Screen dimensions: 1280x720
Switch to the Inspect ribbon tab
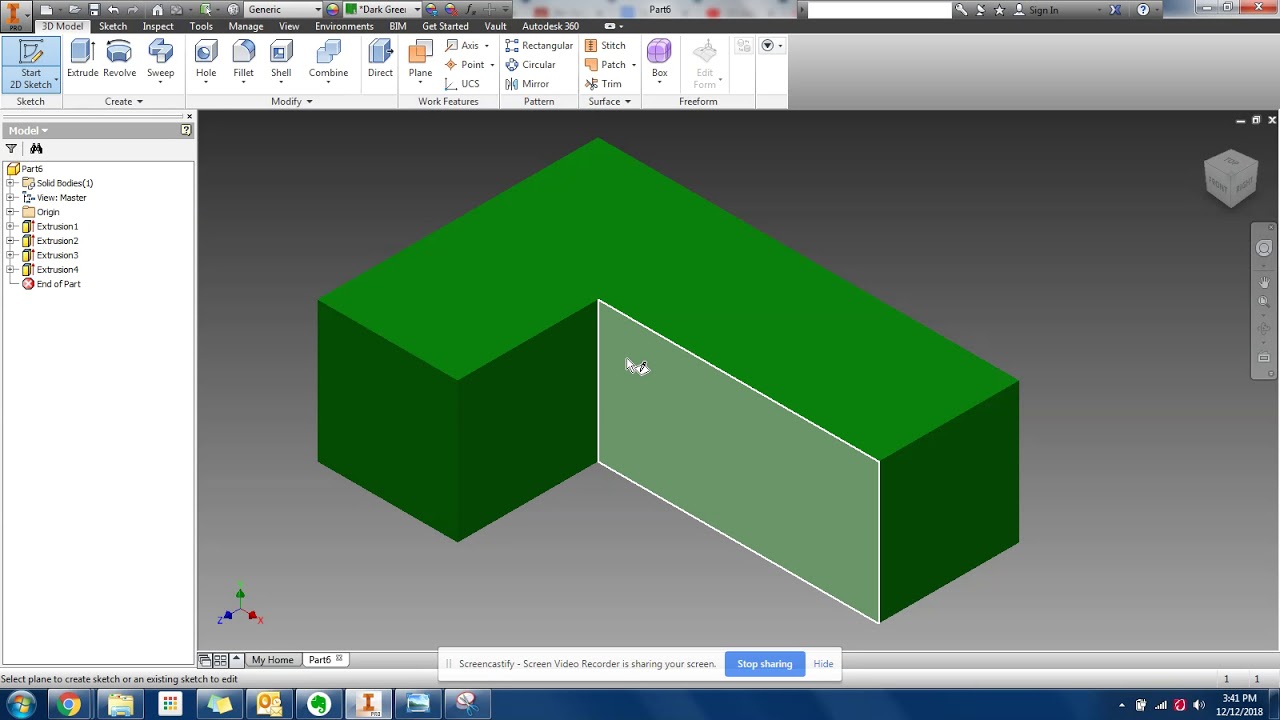[158, 26]
